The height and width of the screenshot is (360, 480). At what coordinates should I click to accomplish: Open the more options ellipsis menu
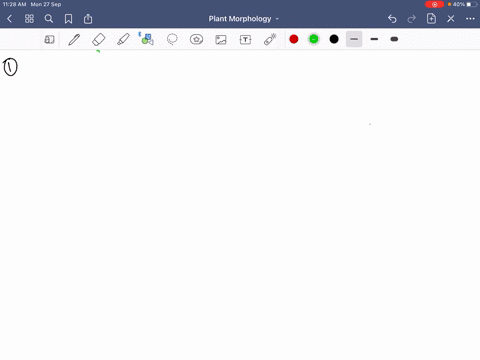pos(470,19)
